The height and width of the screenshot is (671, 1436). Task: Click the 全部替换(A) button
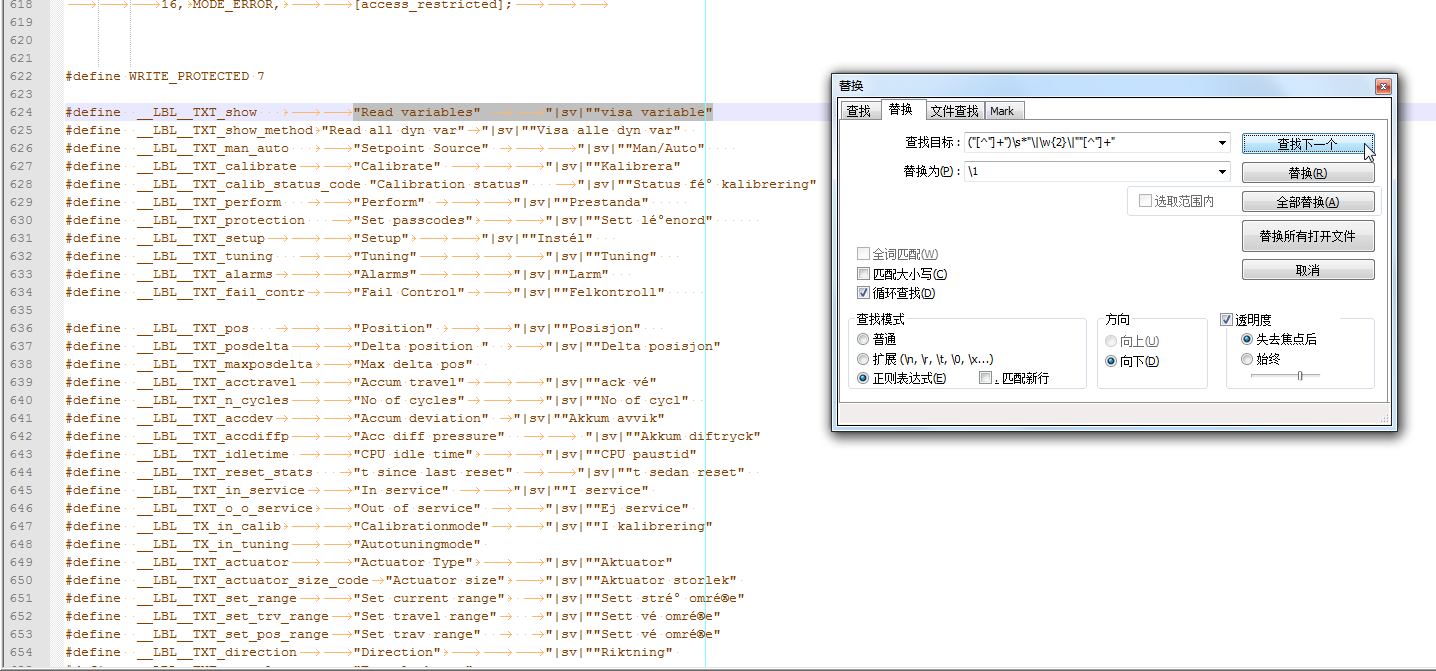1307,202
